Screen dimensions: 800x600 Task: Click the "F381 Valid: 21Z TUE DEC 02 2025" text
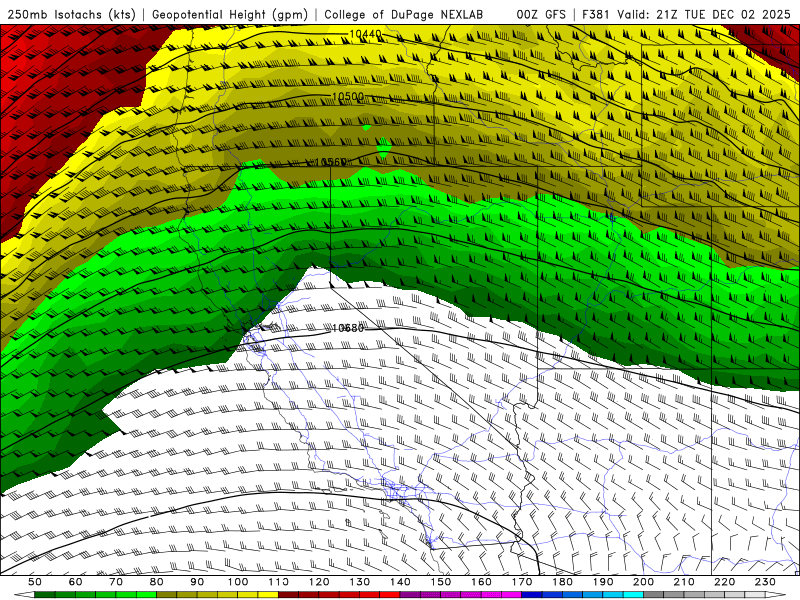[x=686, y=14]
